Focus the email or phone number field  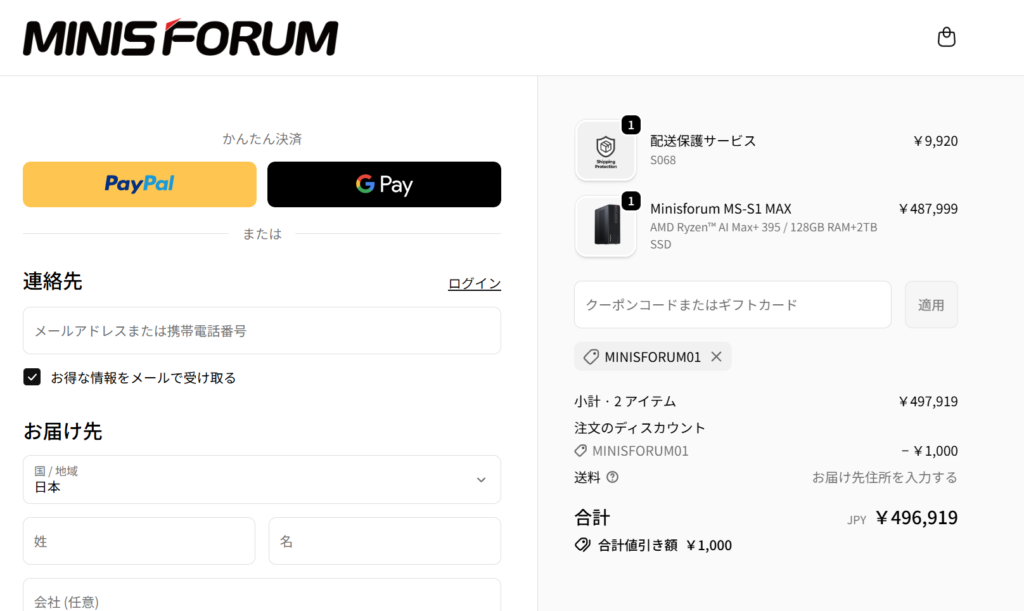(x=262, y=330)
